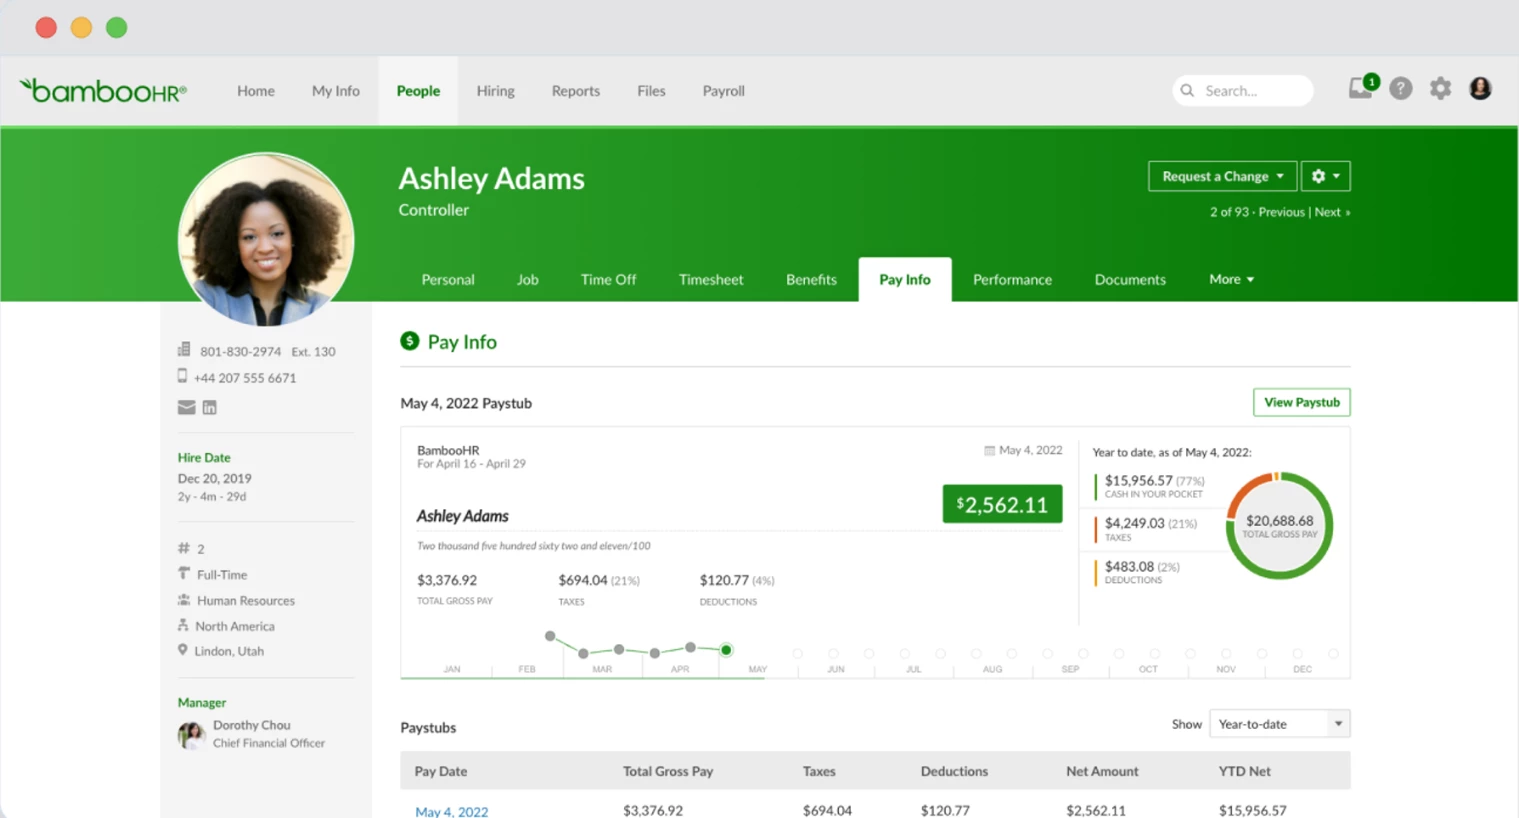Open the profile gear actions dropdown
This screenshot has height=818, width=1519.
(x=1326, y=176)
